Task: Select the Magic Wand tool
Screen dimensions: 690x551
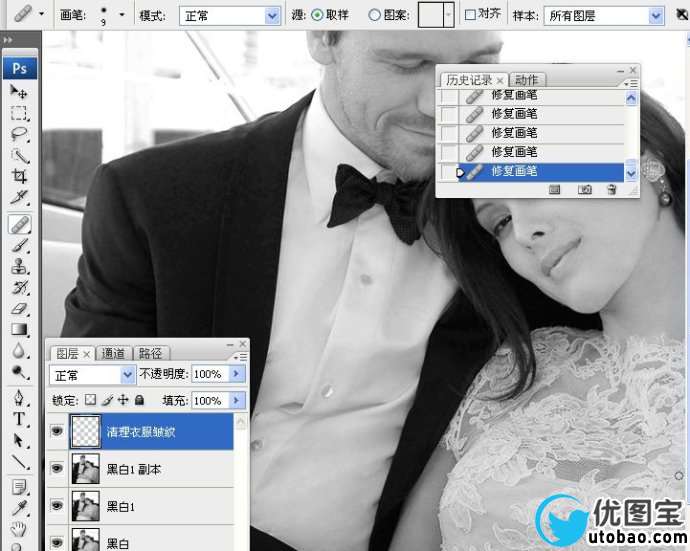Action: coord(18,155)
